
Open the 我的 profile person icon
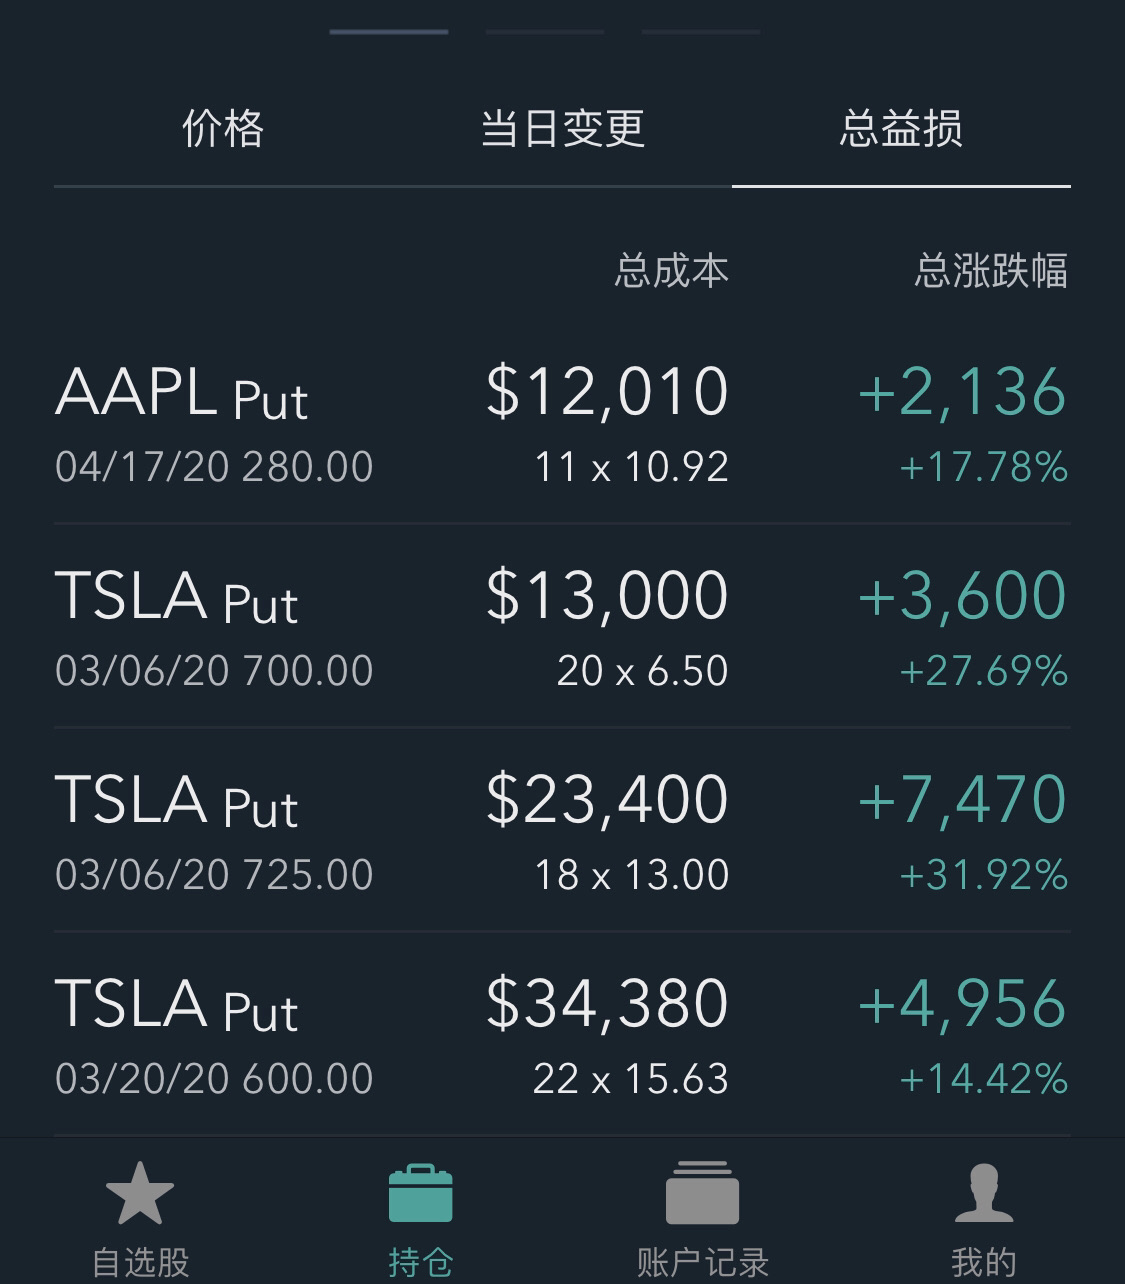[x=984, y=1193]
